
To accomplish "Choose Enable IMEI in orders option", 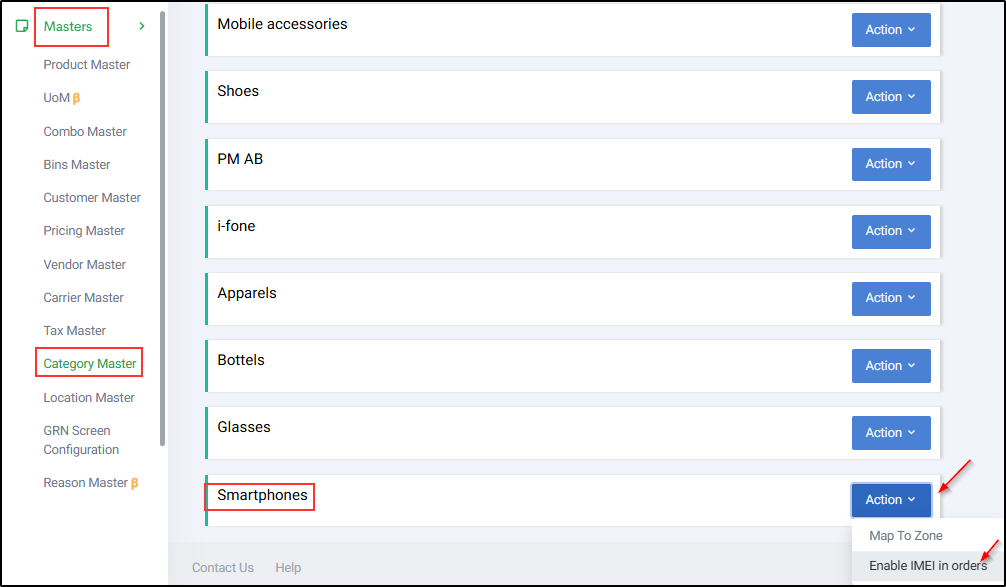I will click(x=928, y=566).
